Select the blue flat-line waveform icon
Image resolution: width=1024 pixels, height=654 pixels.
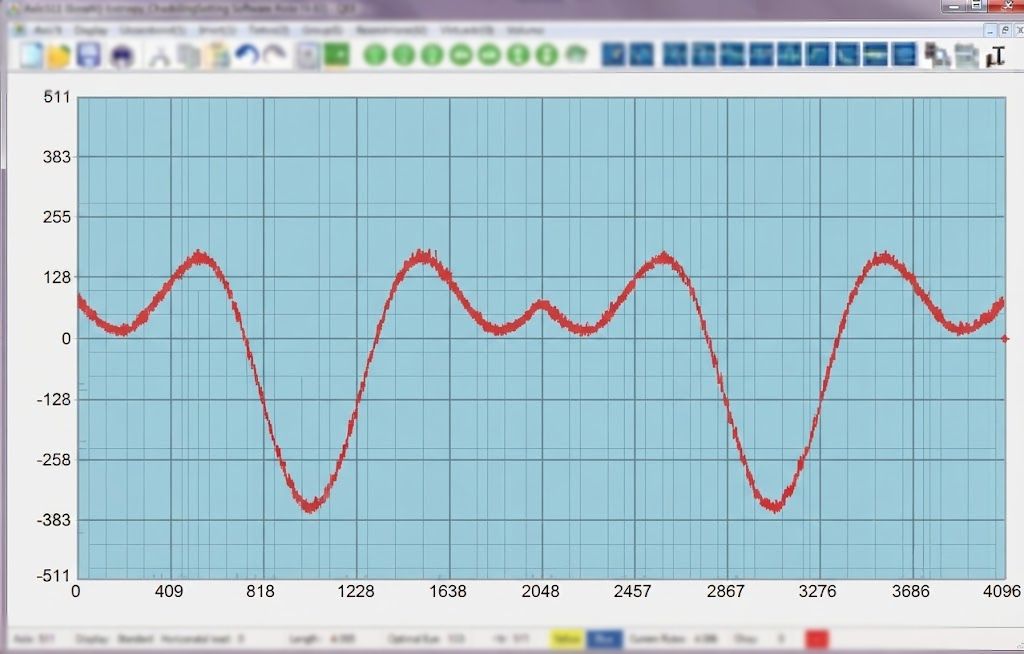[875, 55]
